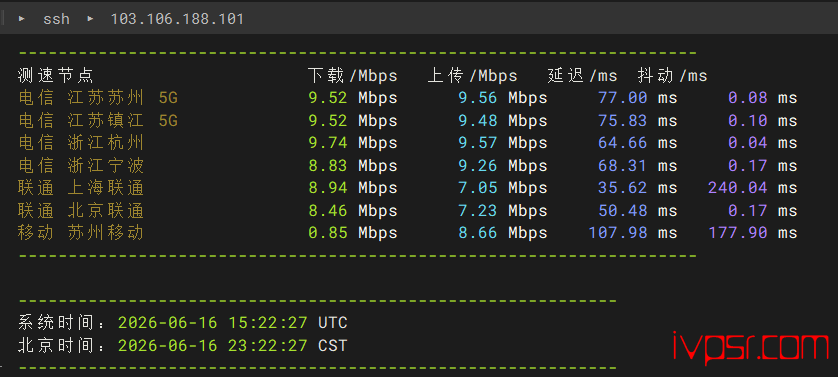This screenshot has height=377, width=838.
Task: Click the 9.26 upload value for 浙江宁波
Action: click(478, 165)
